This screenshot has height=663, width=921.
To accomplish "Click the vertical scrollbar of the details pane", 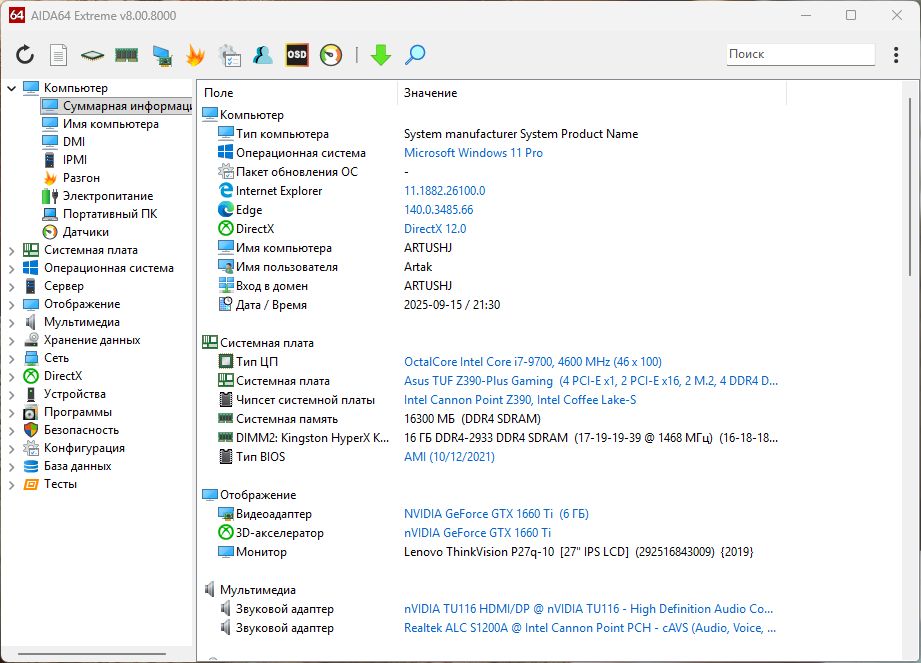I will [910, 188].
